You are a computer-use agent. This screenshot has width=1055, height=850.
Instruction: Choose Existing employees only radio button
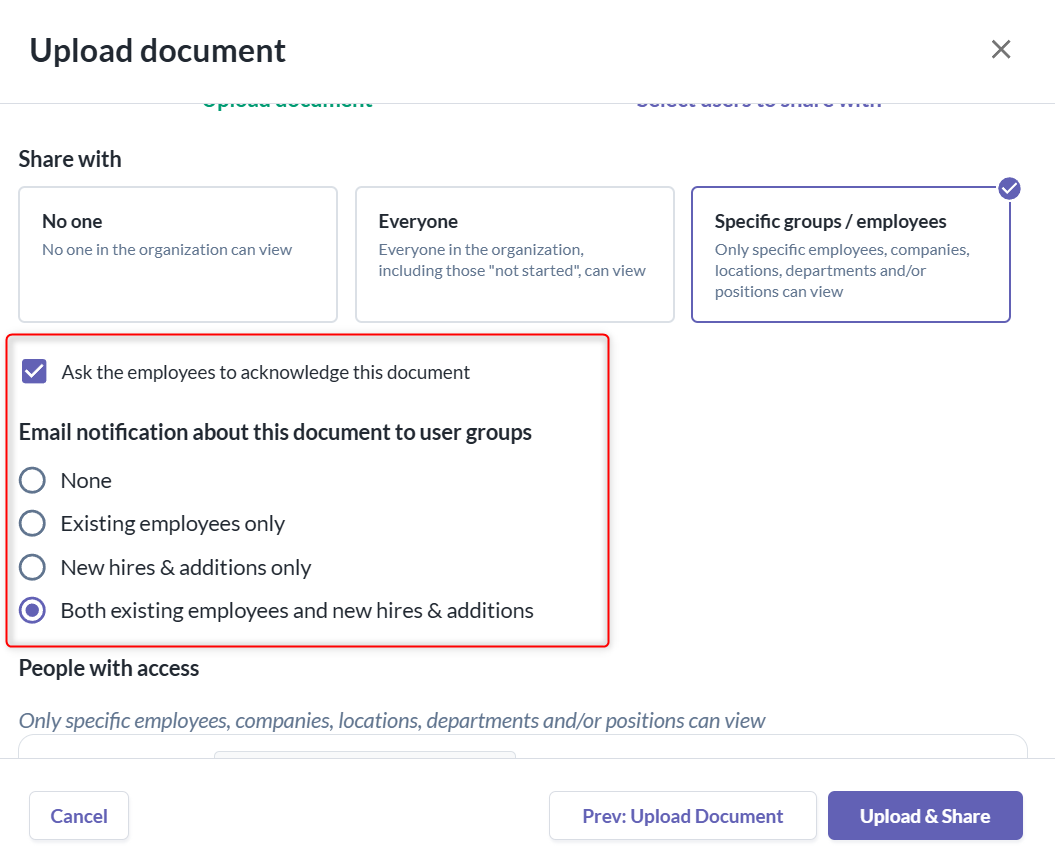click(x=32, y=524)
